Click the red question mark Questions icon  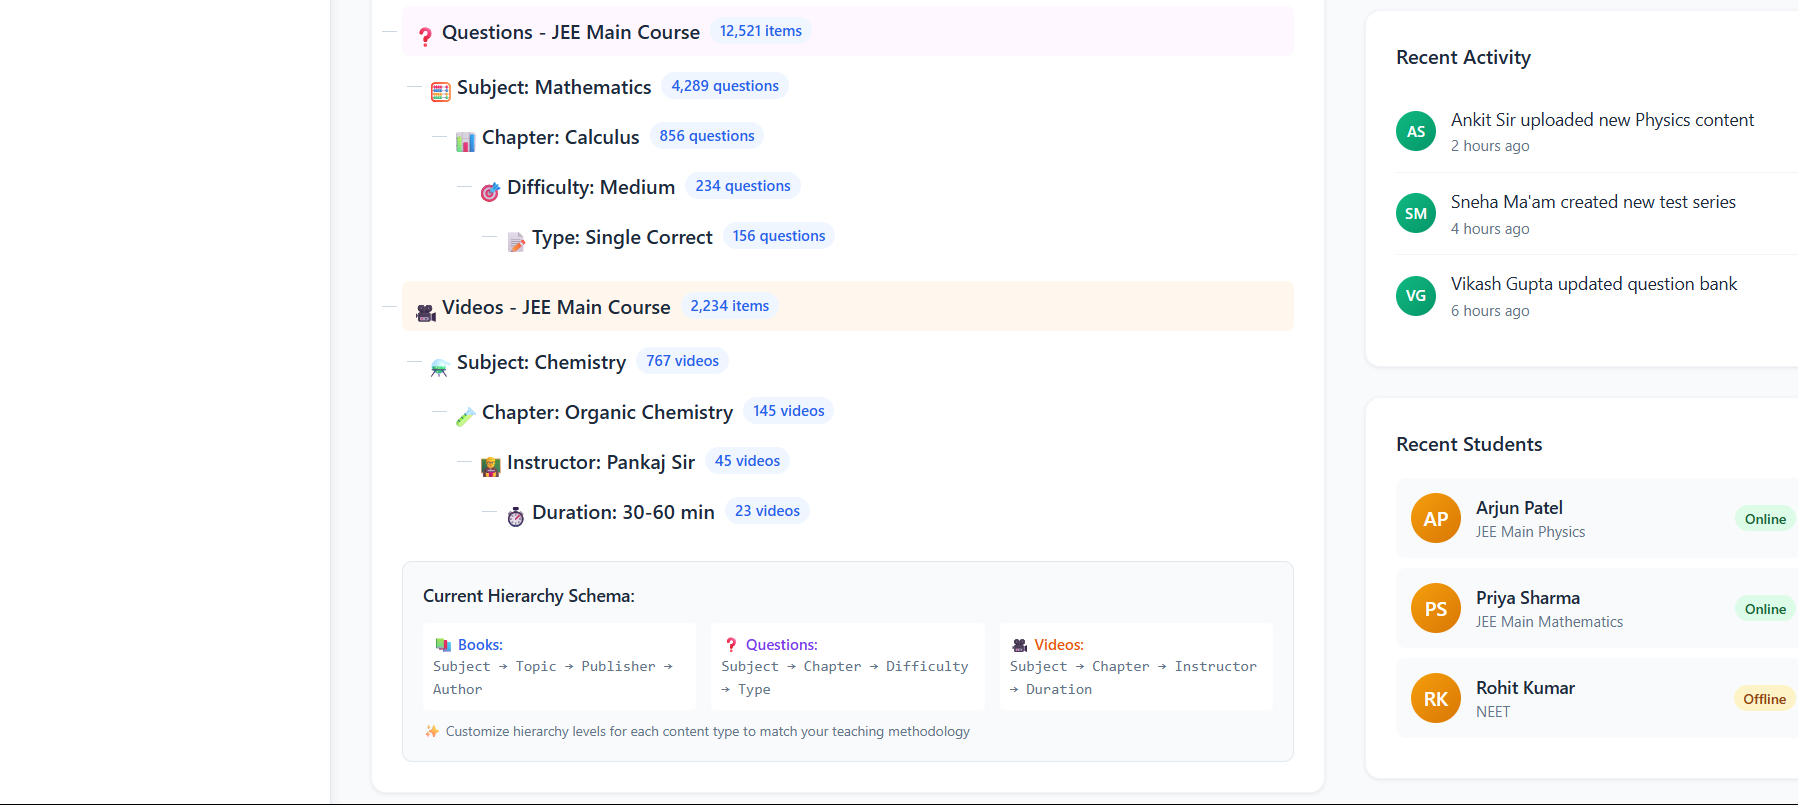click(425, 36)
